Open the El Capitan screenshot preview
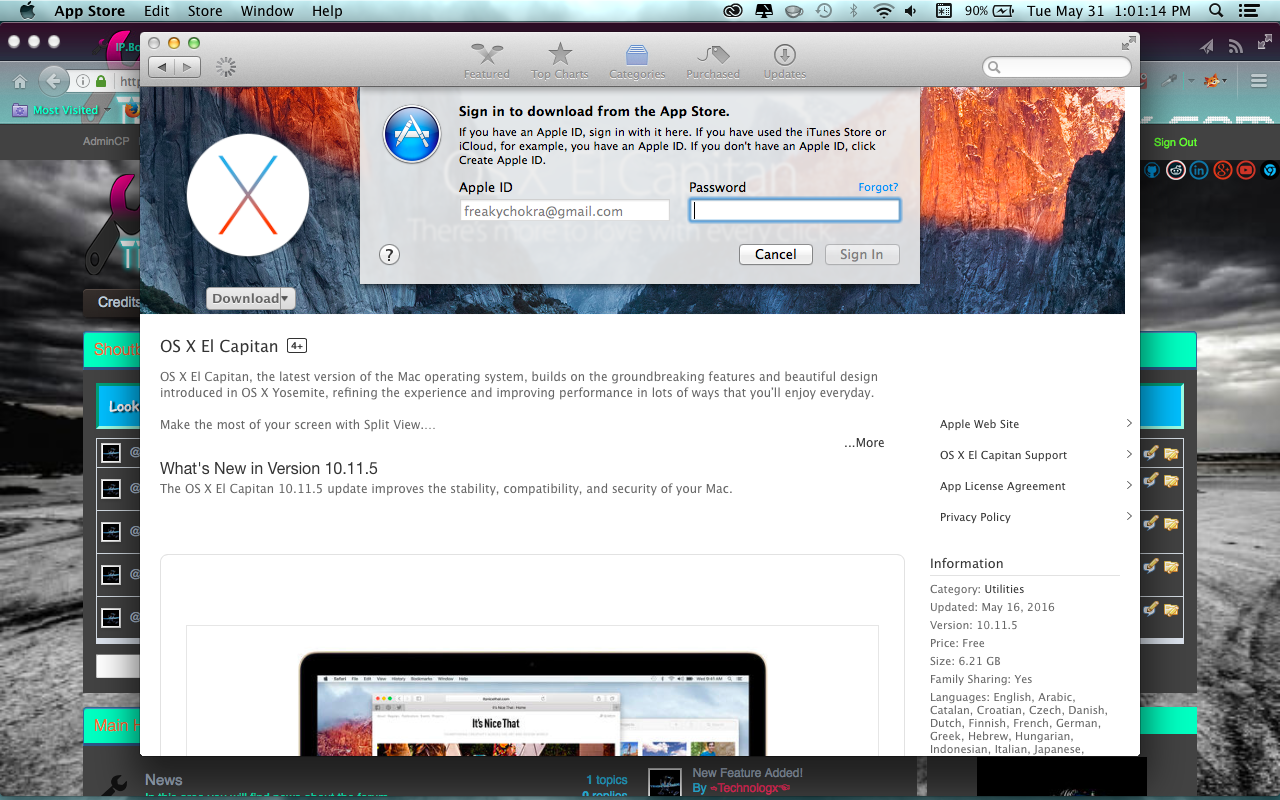The image size is (1280, 800). click(532, 690)
